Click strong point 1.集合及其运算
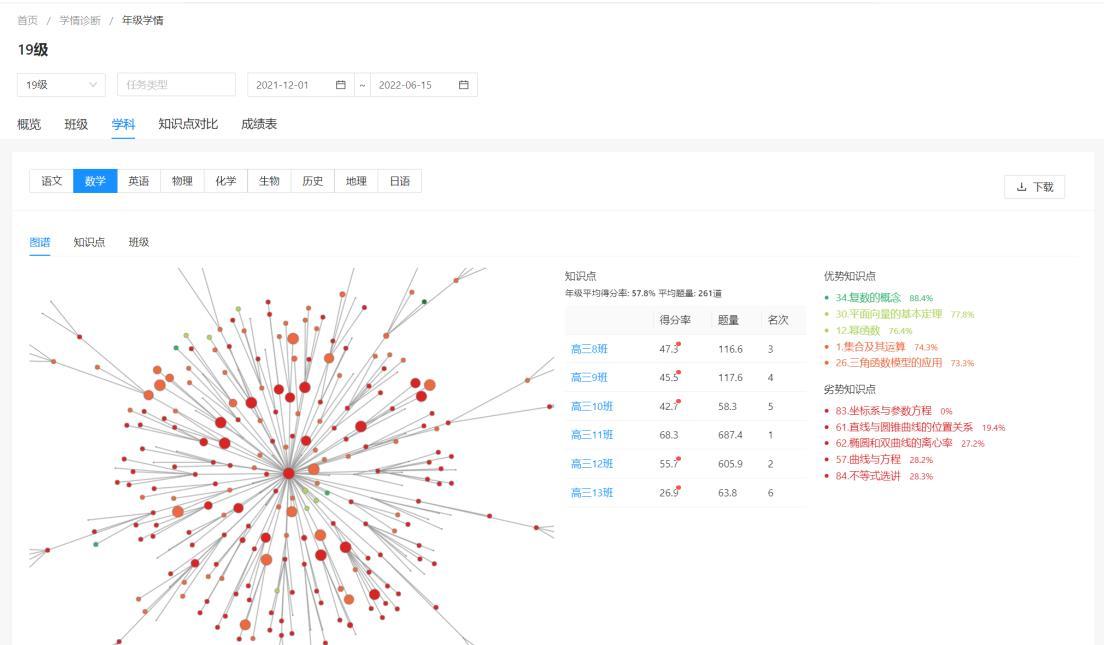Screen dimensions: 1104x645 870,346
